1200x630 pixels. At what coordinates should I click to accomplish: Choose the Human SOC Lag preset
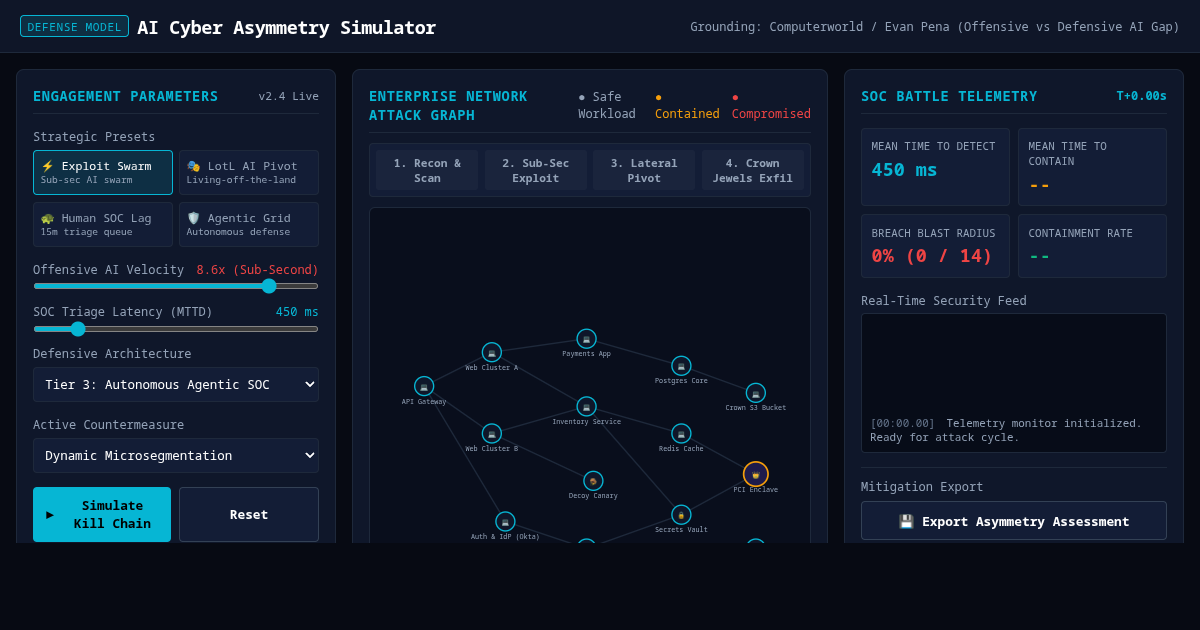tap(103, 224)
